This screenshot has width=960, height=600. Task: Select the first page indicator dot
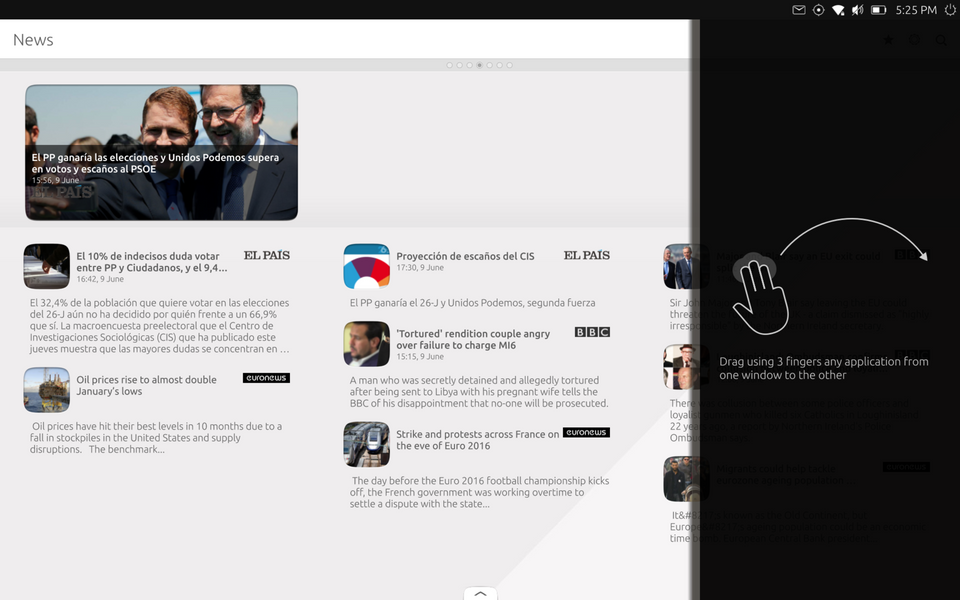coord(449,65)
